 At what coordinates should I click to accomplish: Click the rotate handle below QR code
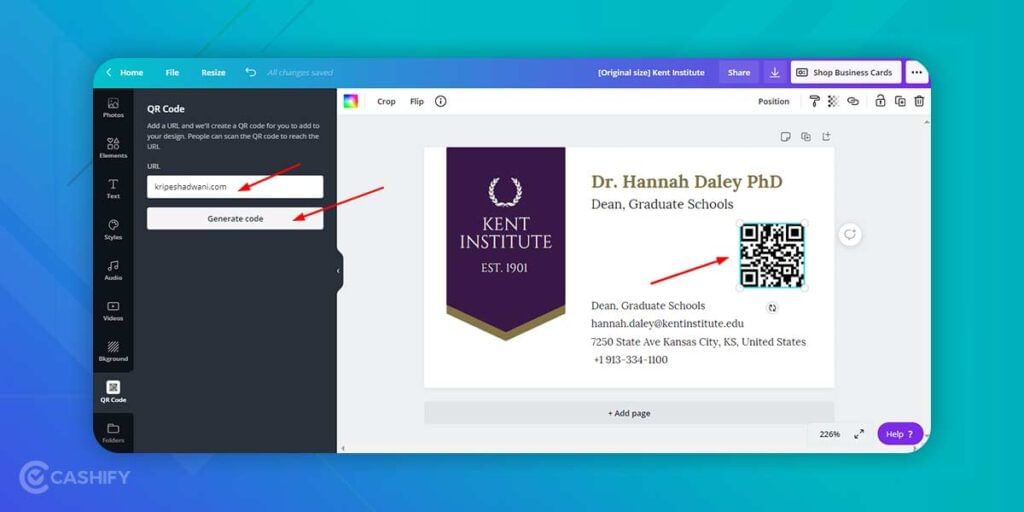pos(773,308)
